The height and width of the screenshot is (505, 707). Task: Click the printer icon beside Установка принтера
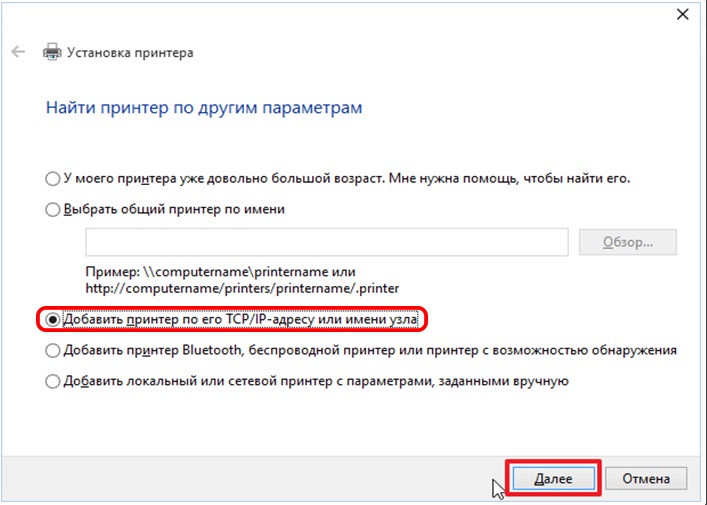click(x=51, y=52)
